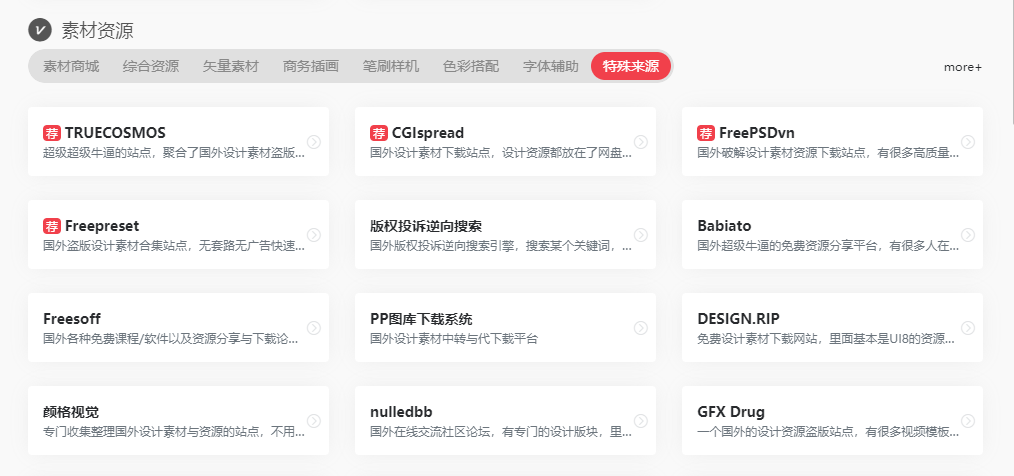Go to the 笔刷样机 tab
The height and width of the screenshot is (476, 1014).
pos(391,66)
